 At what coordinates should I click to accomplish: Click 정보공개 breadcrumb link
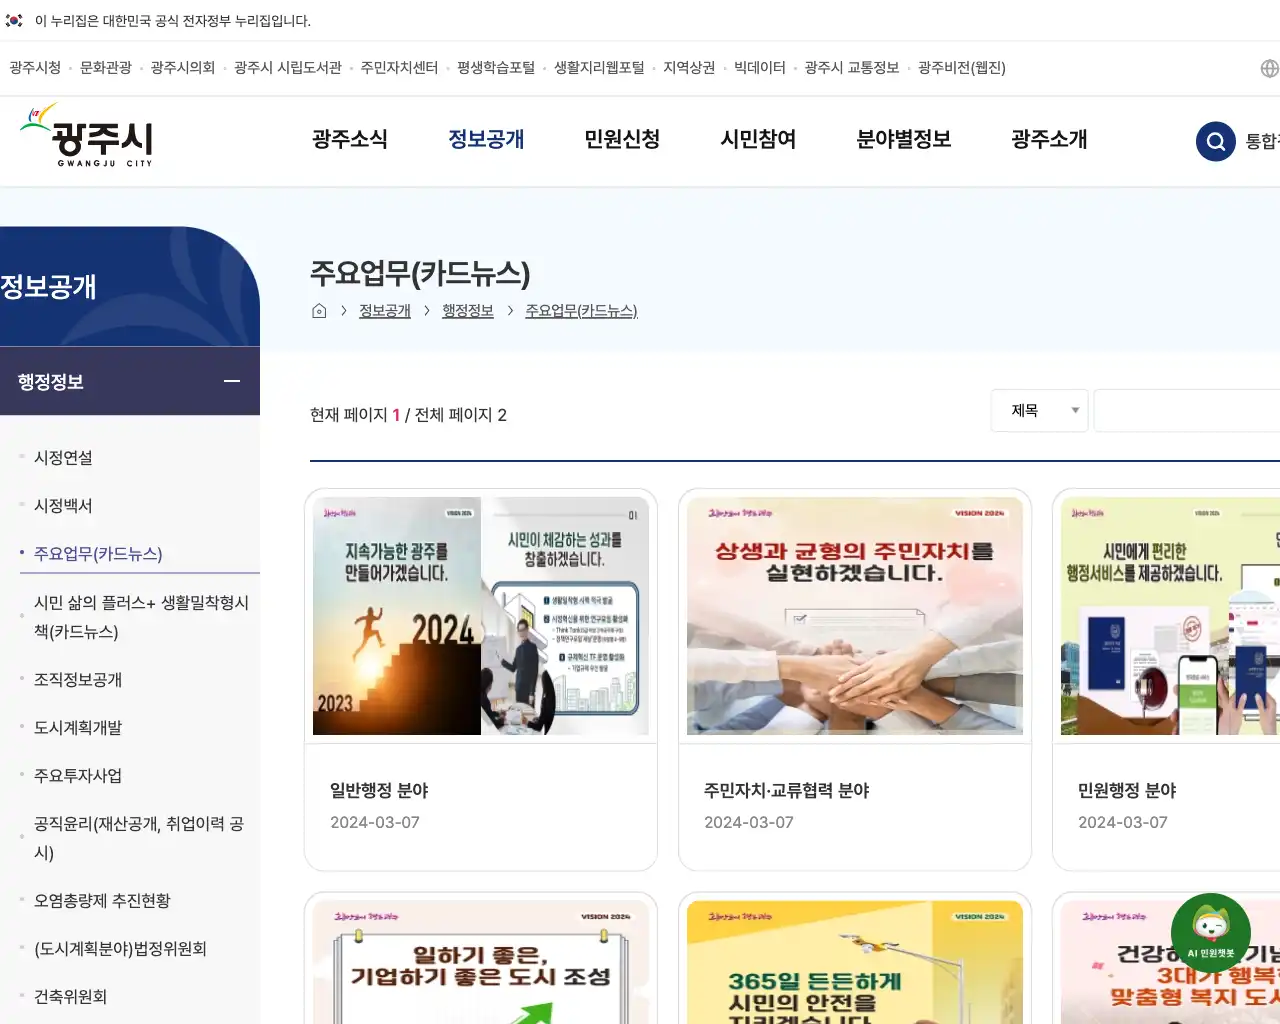385,311
